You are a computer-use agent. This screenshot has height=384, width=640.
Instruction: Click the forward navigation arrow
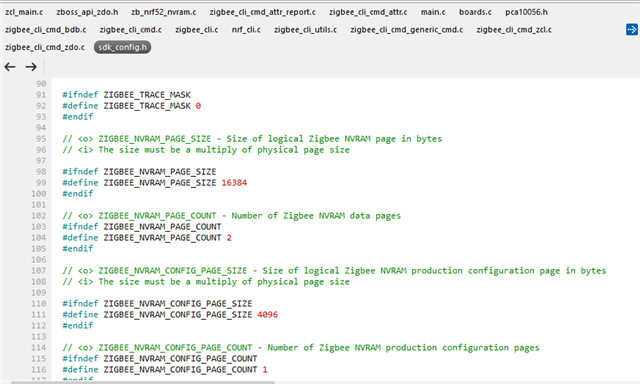(x=31, y=67)
